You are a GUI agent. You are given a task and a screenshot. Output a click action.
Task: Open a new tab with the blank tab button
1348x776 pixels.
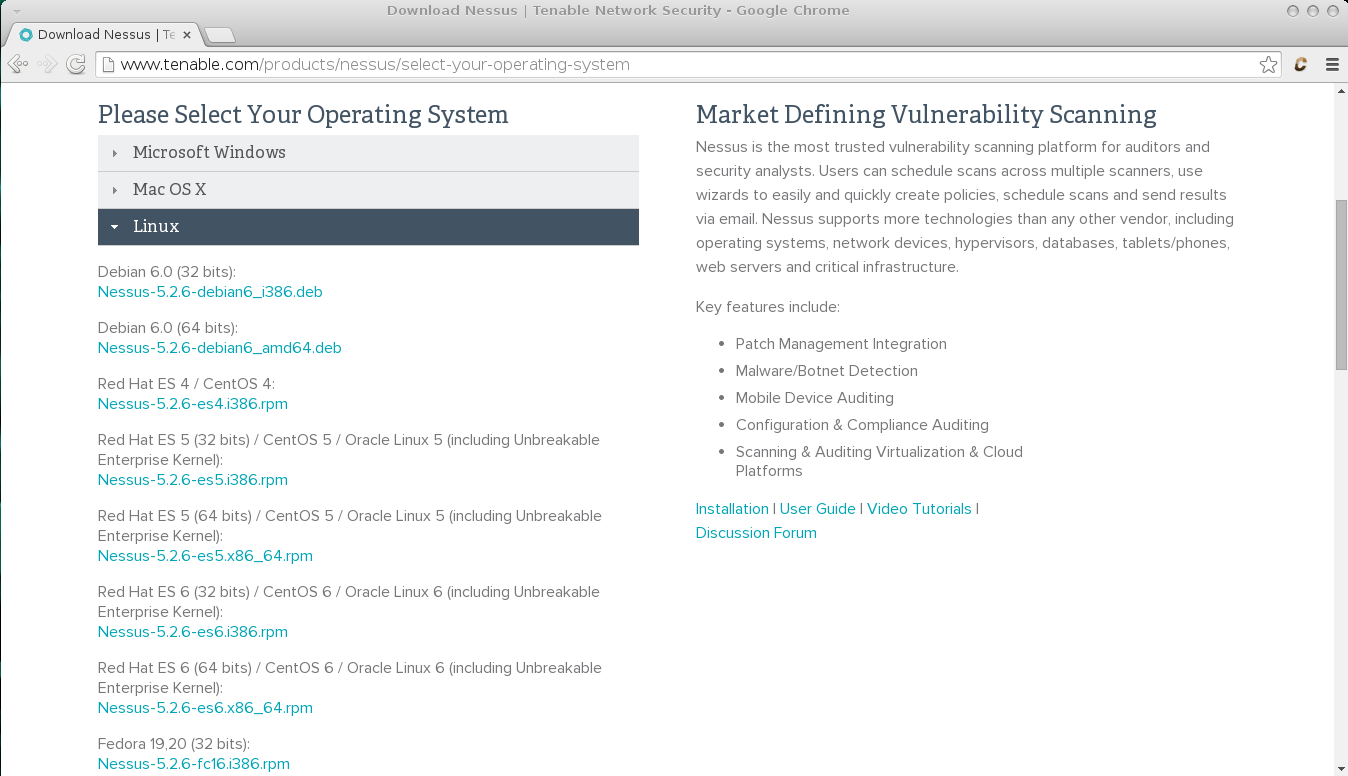tap(219, 35)
